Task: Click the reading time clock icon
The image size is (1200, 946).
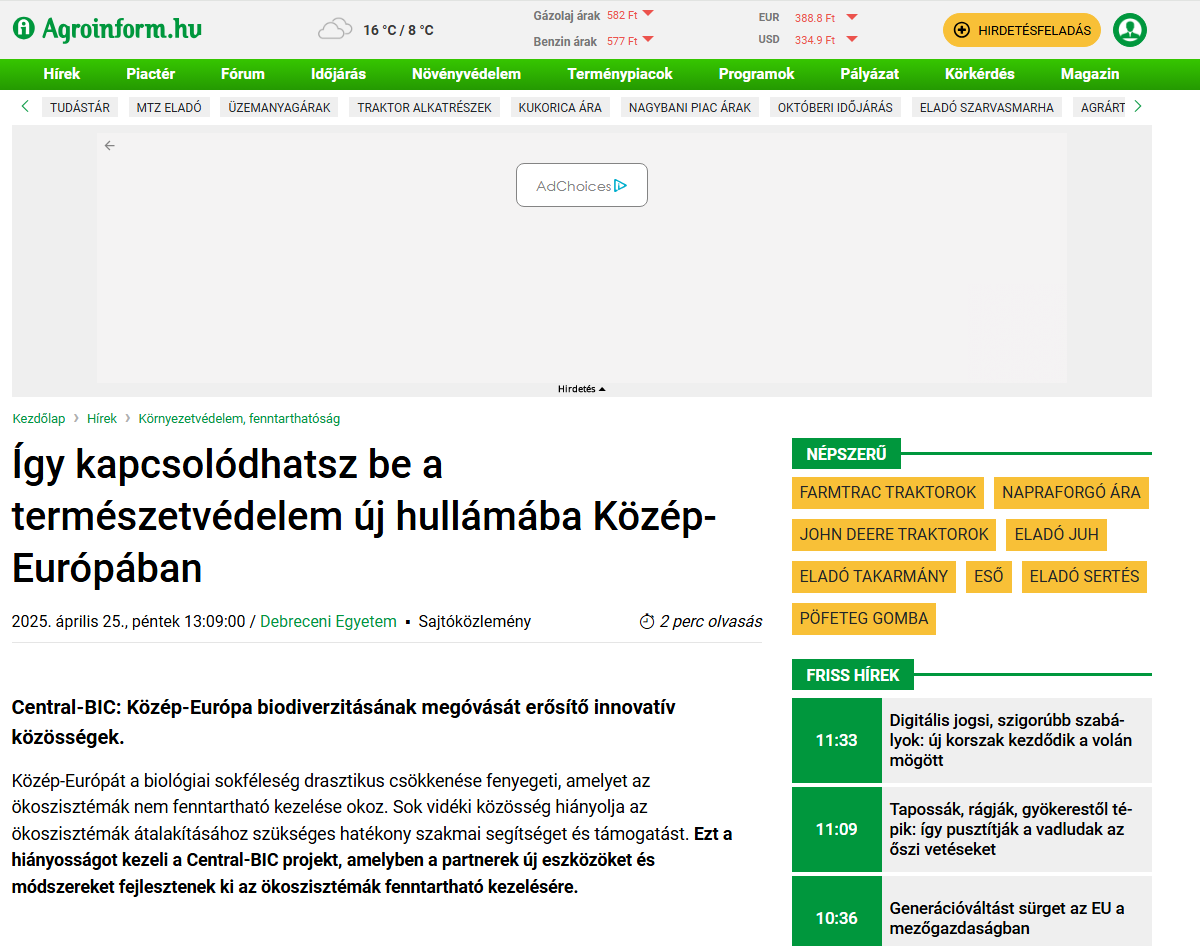Action: point(646,622)
